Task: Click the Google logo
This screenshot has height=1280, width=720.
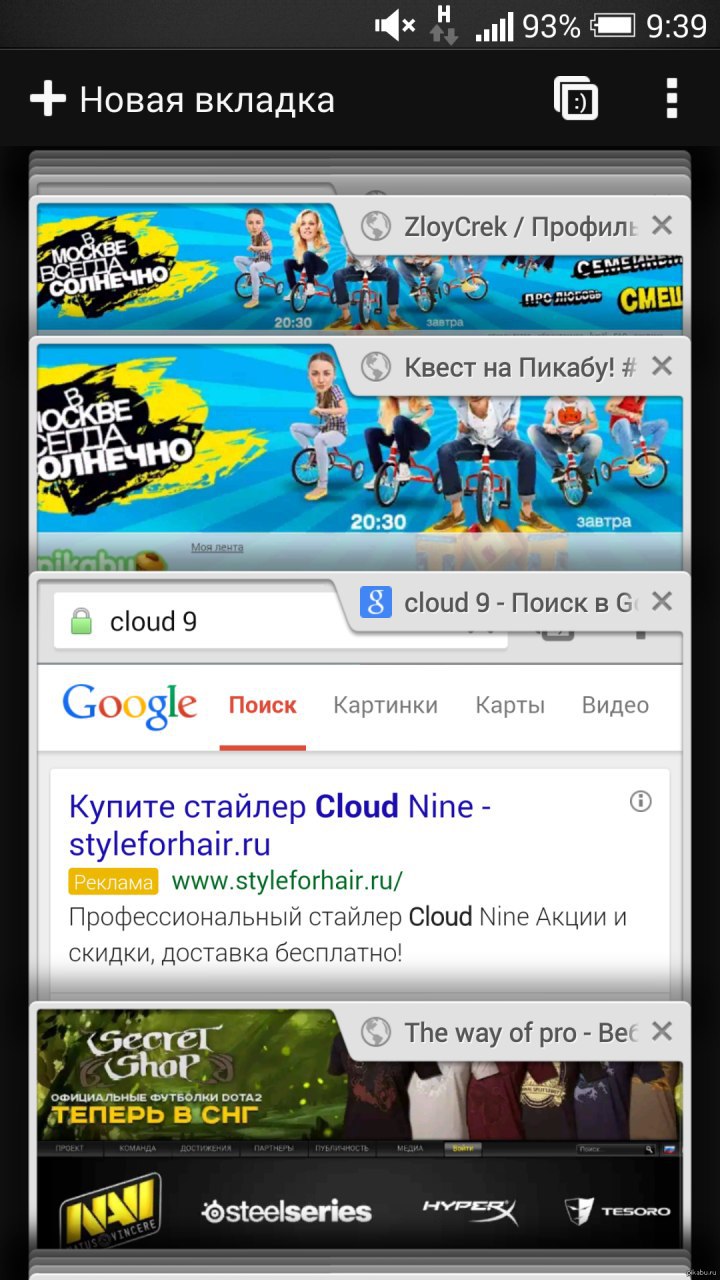Action: click(130, 707)
